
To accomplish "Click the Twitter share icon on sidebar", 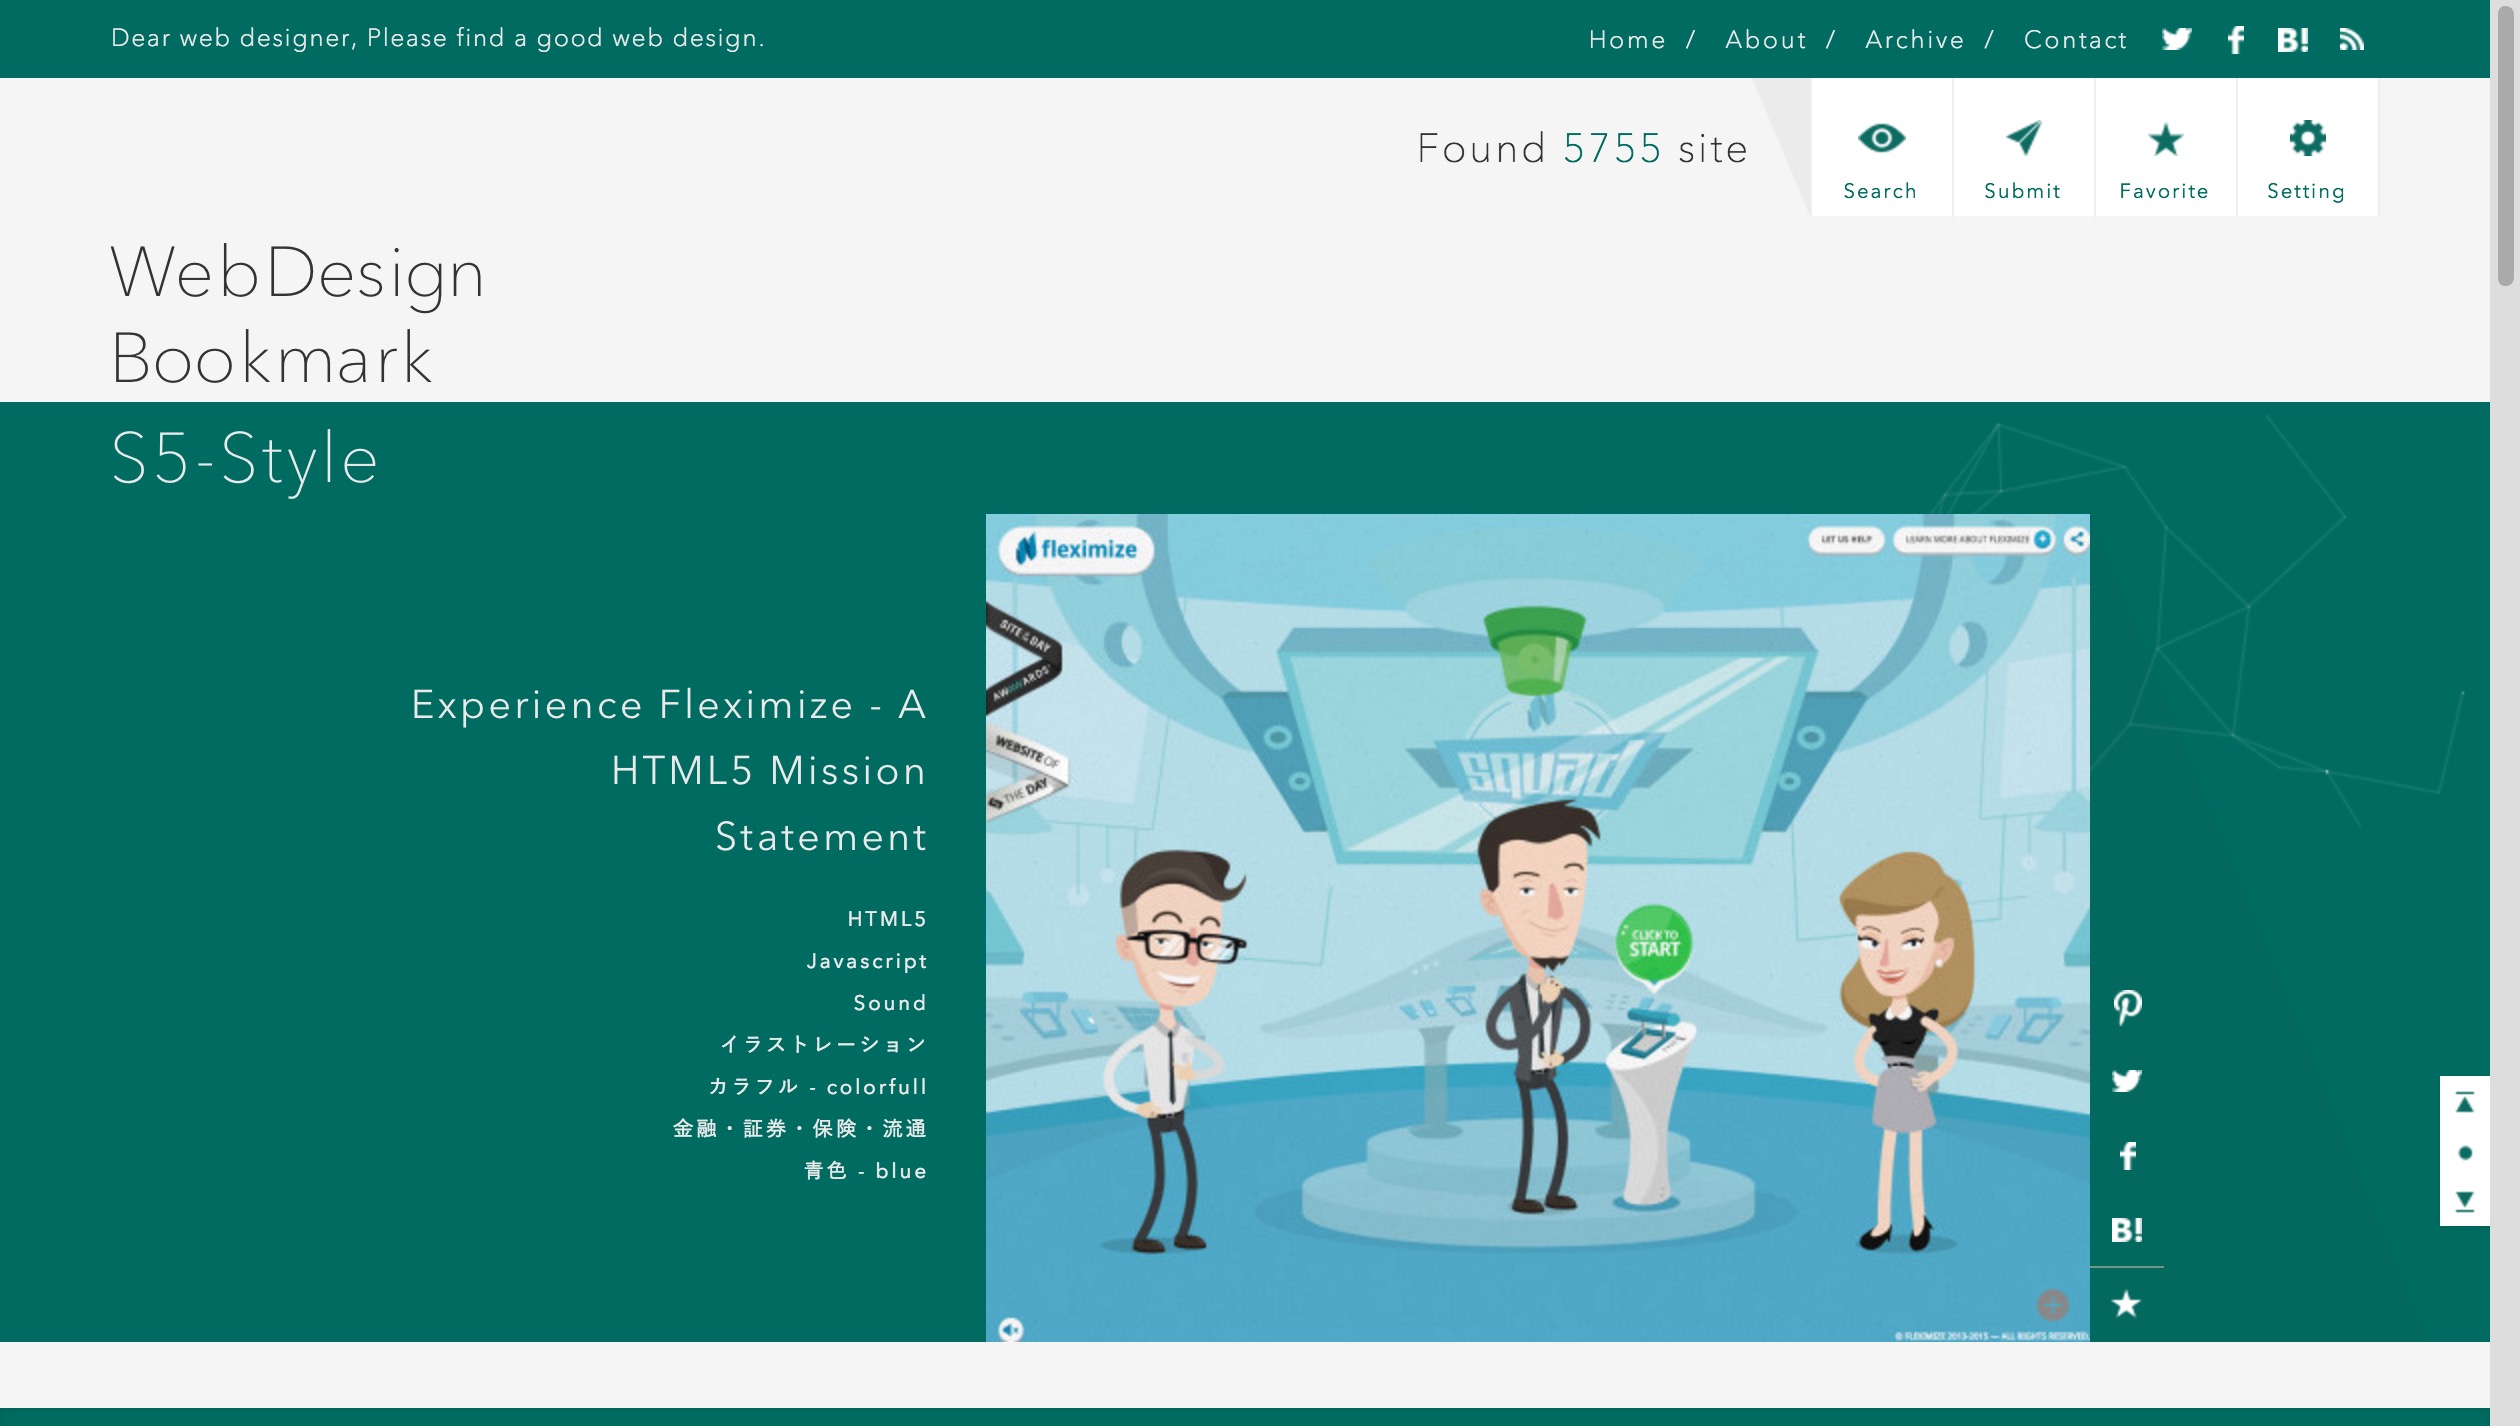I will coord(2125,1080).
